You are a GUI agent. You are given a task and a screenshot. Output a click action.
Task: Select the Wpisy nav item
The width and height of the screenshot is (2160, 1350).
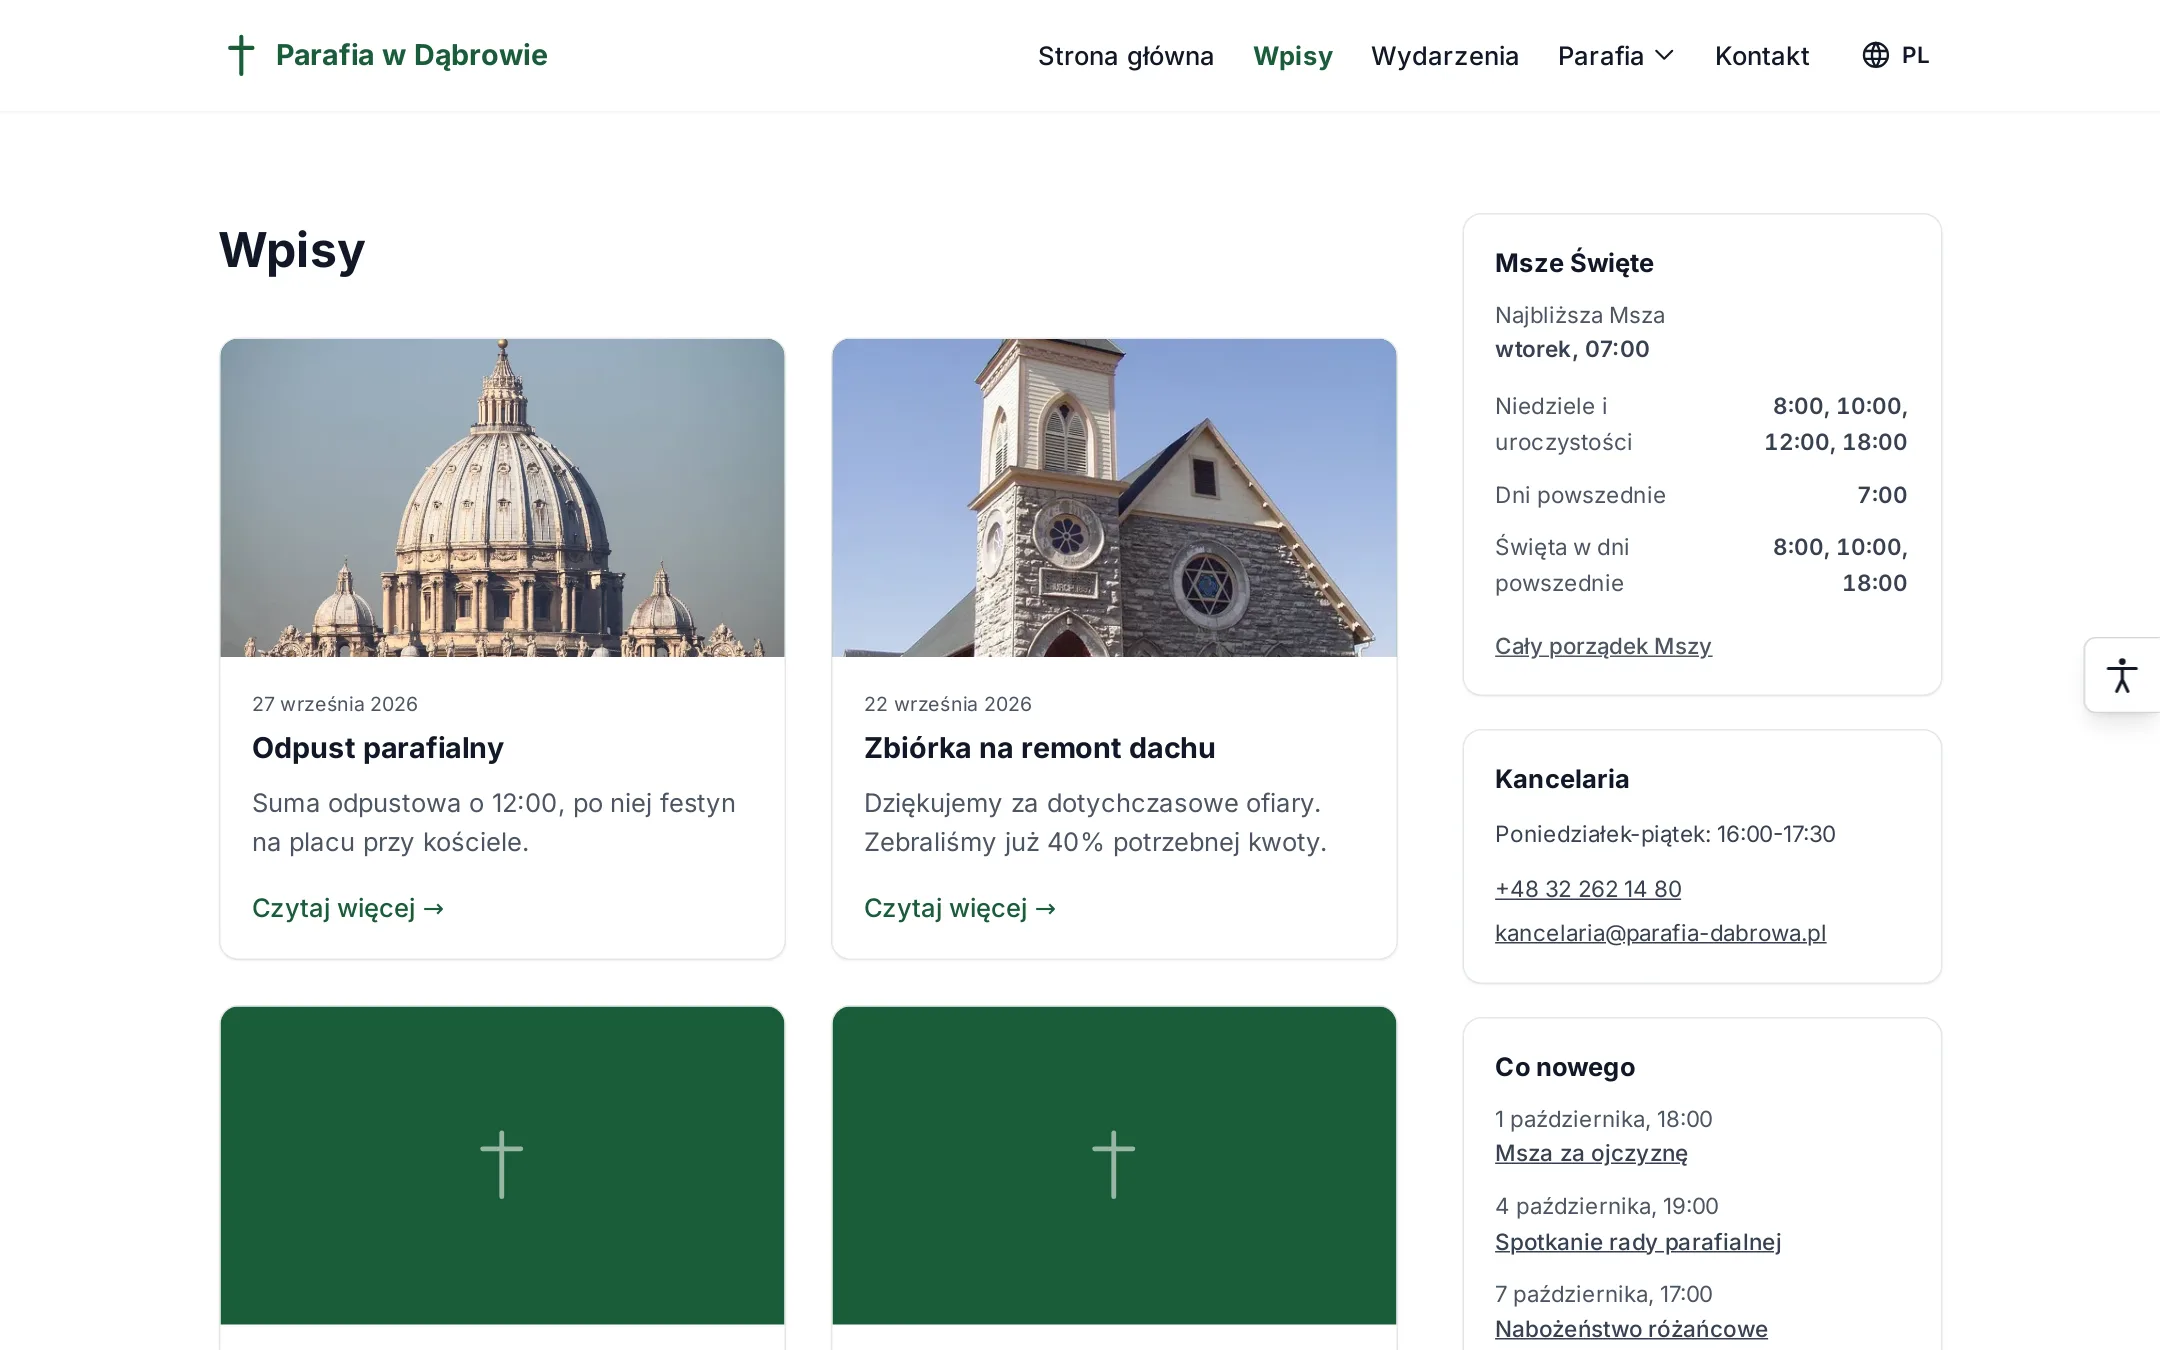(1293, 56)
